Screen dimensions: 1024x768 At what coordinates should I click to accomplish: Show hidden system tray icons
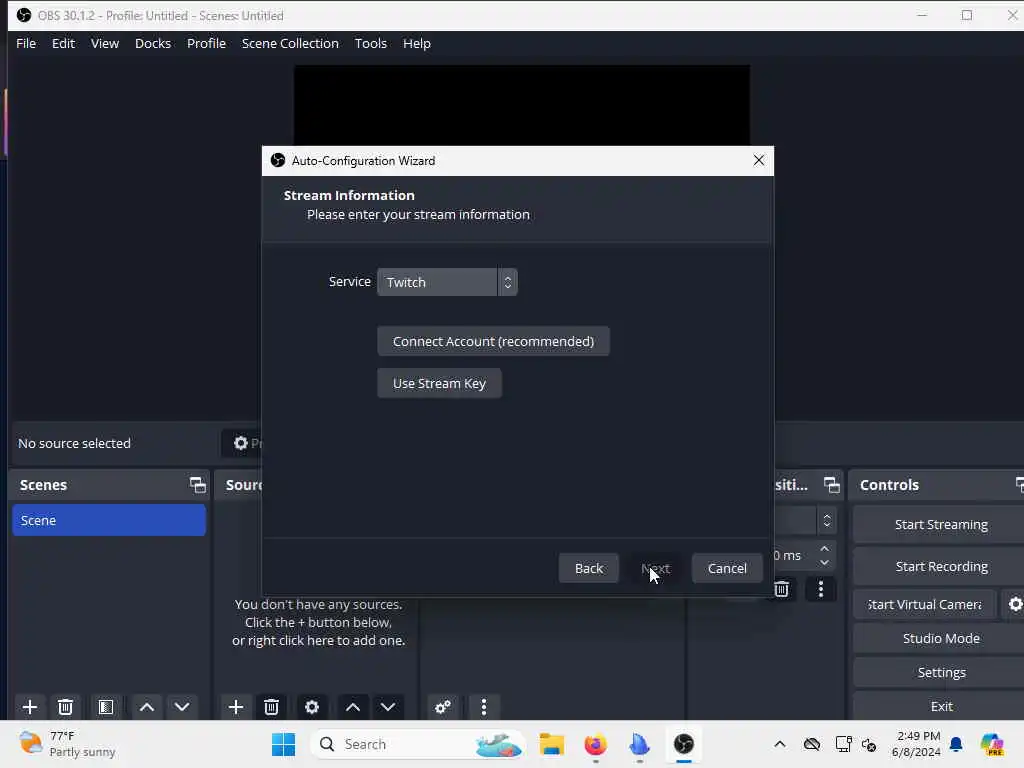(x=779, y=744)
